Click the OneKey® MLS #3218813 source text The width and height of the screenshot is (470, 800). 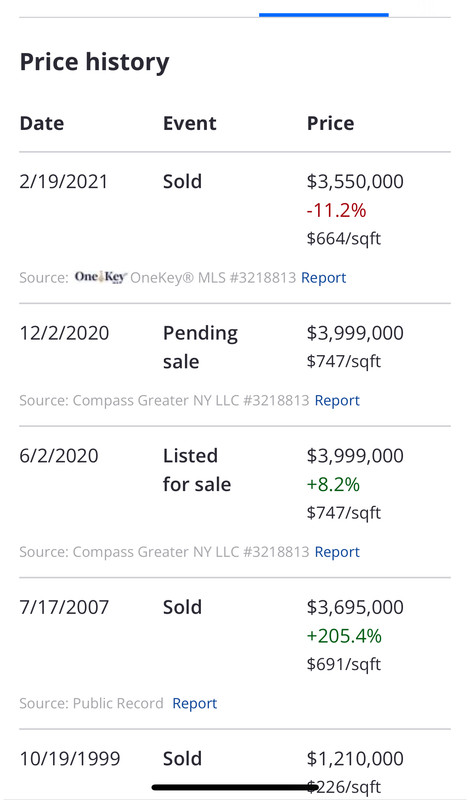click(213, 278)
